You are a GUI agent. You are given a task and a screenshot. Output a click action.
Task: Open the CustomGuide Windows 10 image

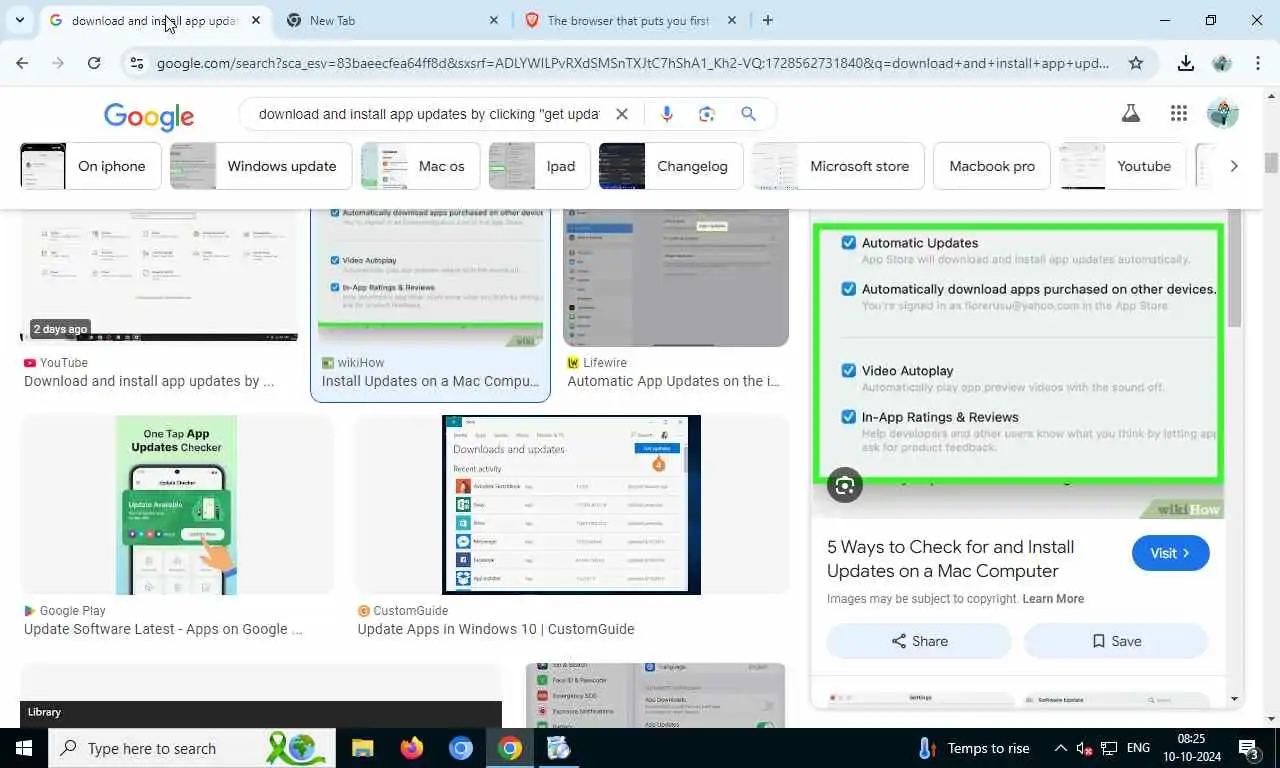tap(571, 505)
